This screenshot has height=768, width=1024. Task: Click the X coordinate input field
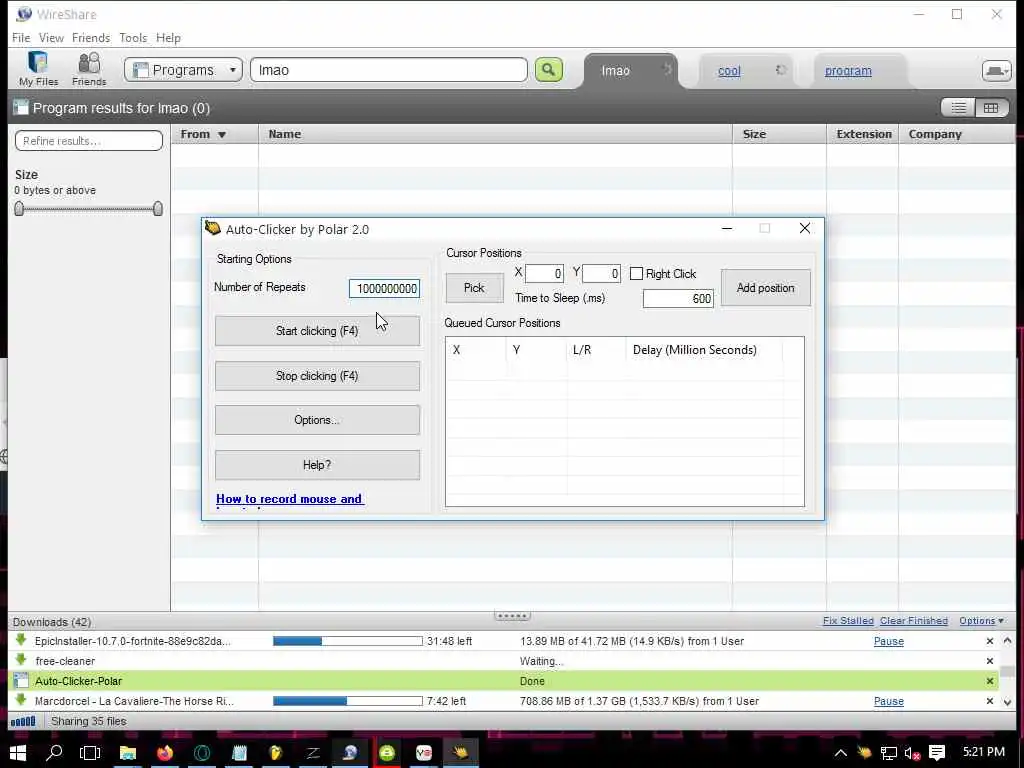544,274
